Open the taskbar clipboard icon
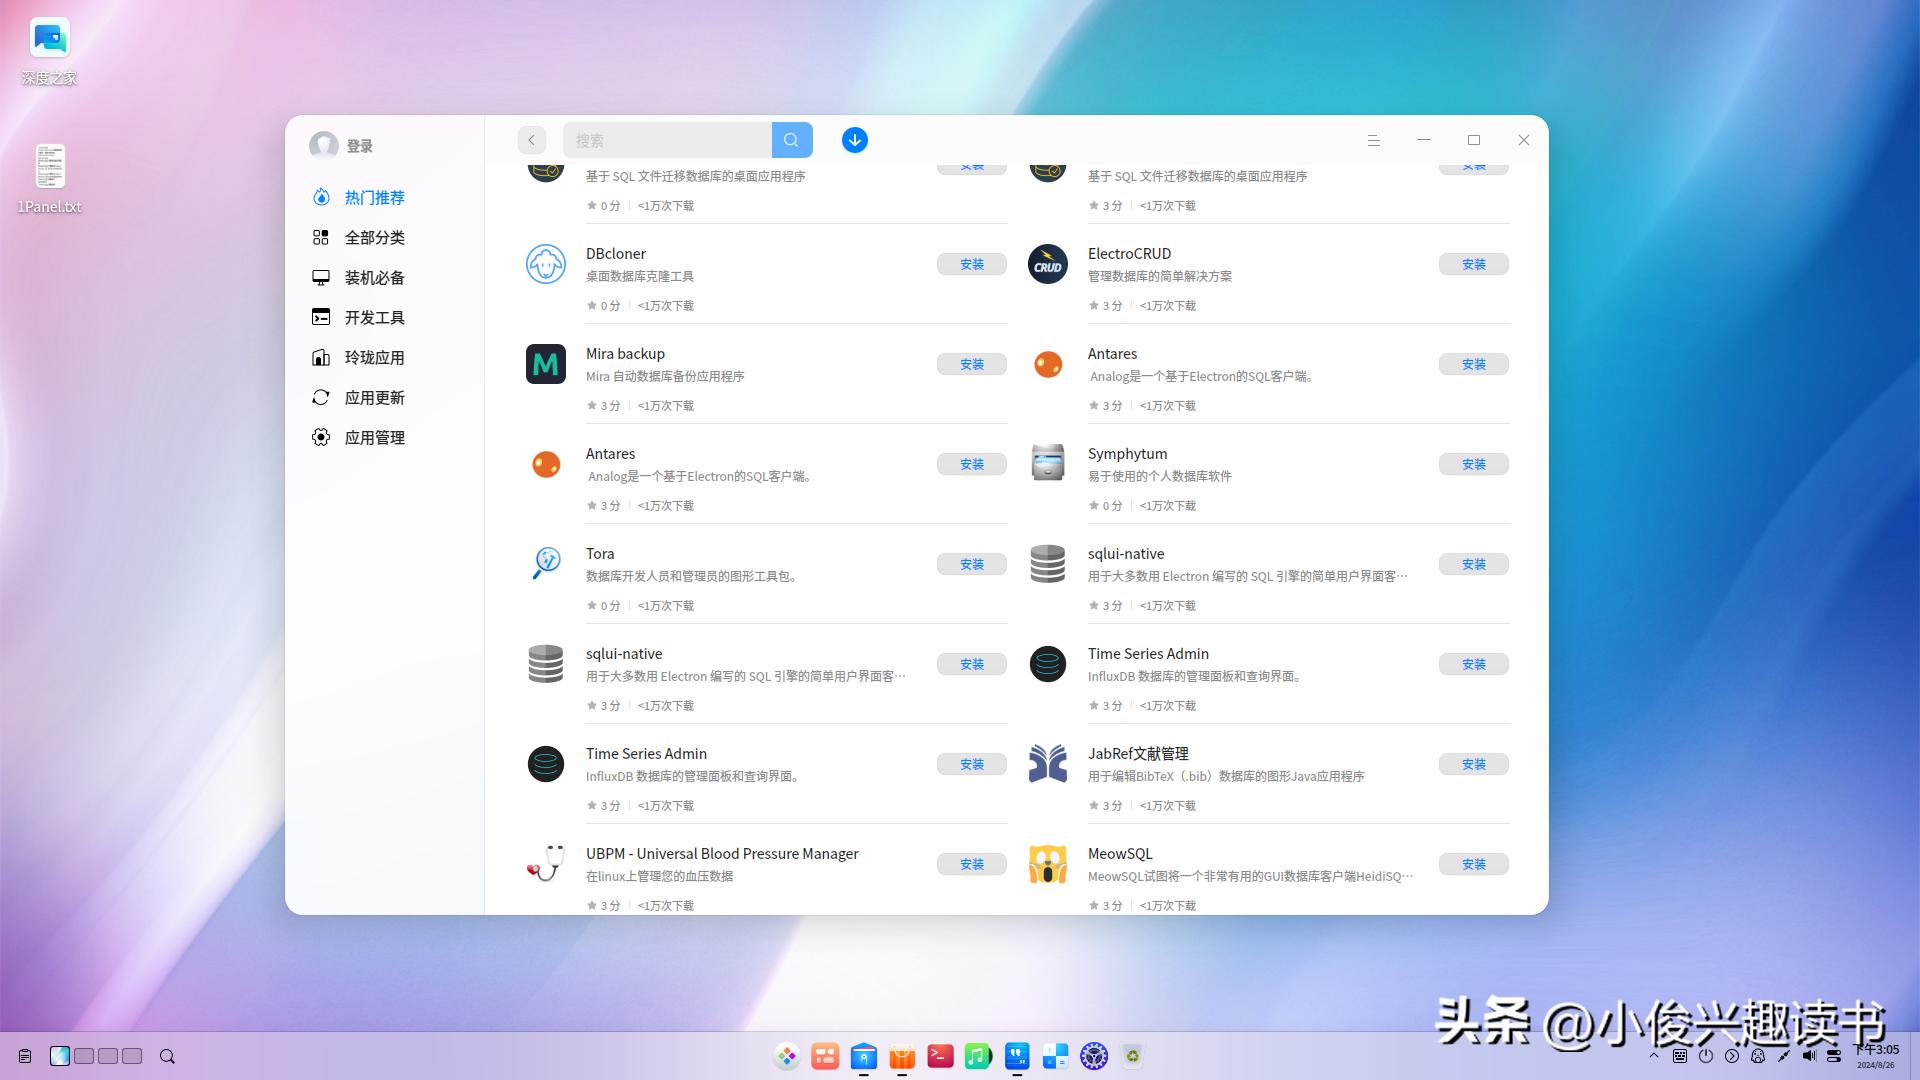 25,1056
